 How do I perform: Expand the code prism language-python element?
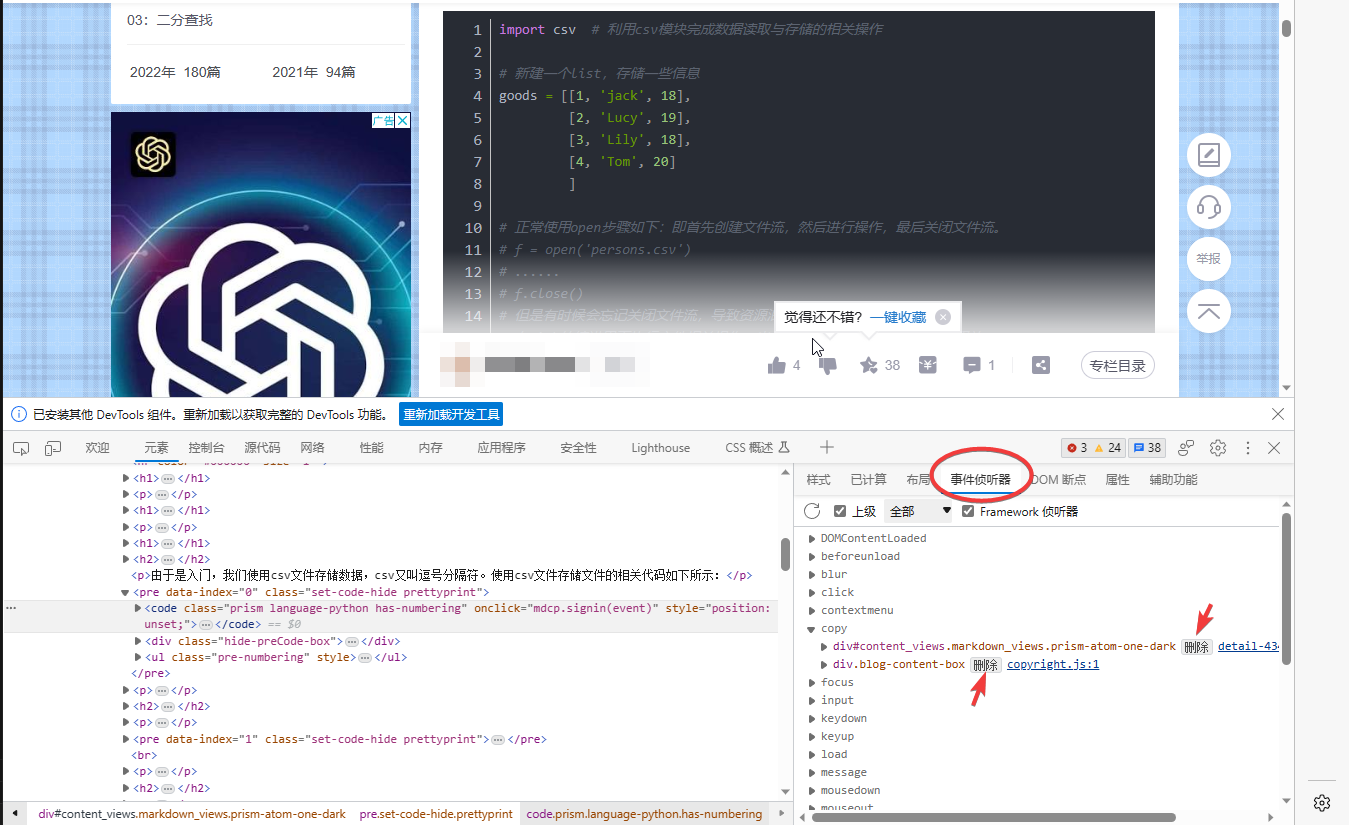pyautogui.click(x=139, y=608)
